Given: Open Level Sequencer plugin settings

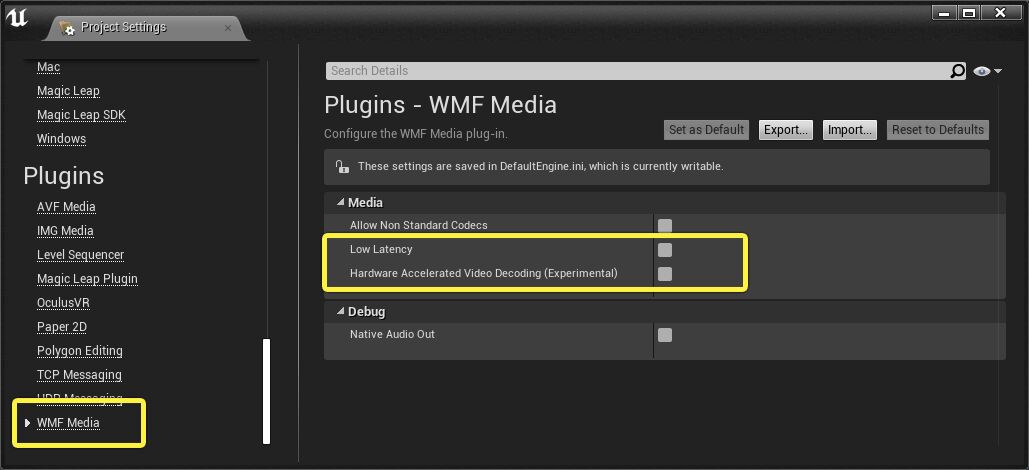Looking at the screenshot, I should pyautogui.click(x=81, y=255).
